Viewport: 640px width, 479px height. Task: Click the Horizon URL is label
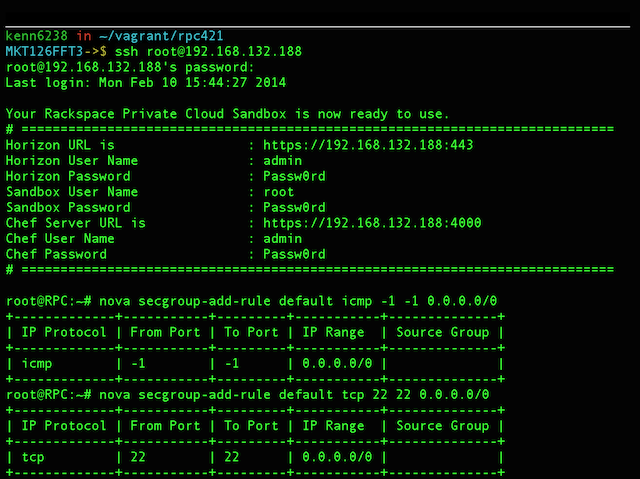pyautogui.click(x=60, y=145)
